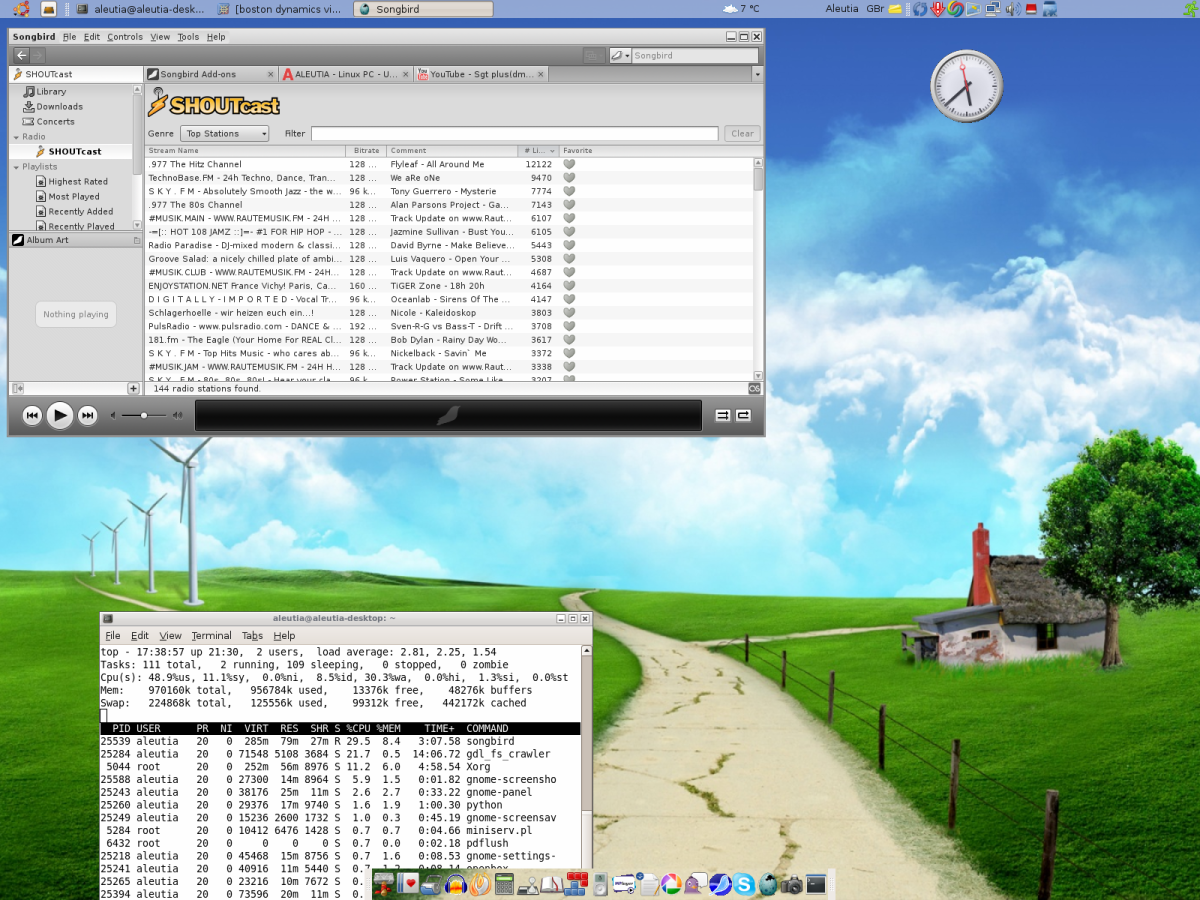Viewport: 1200px width, 900px height.
Task: Open the network monitor tray icon
Action: point(992,9)
